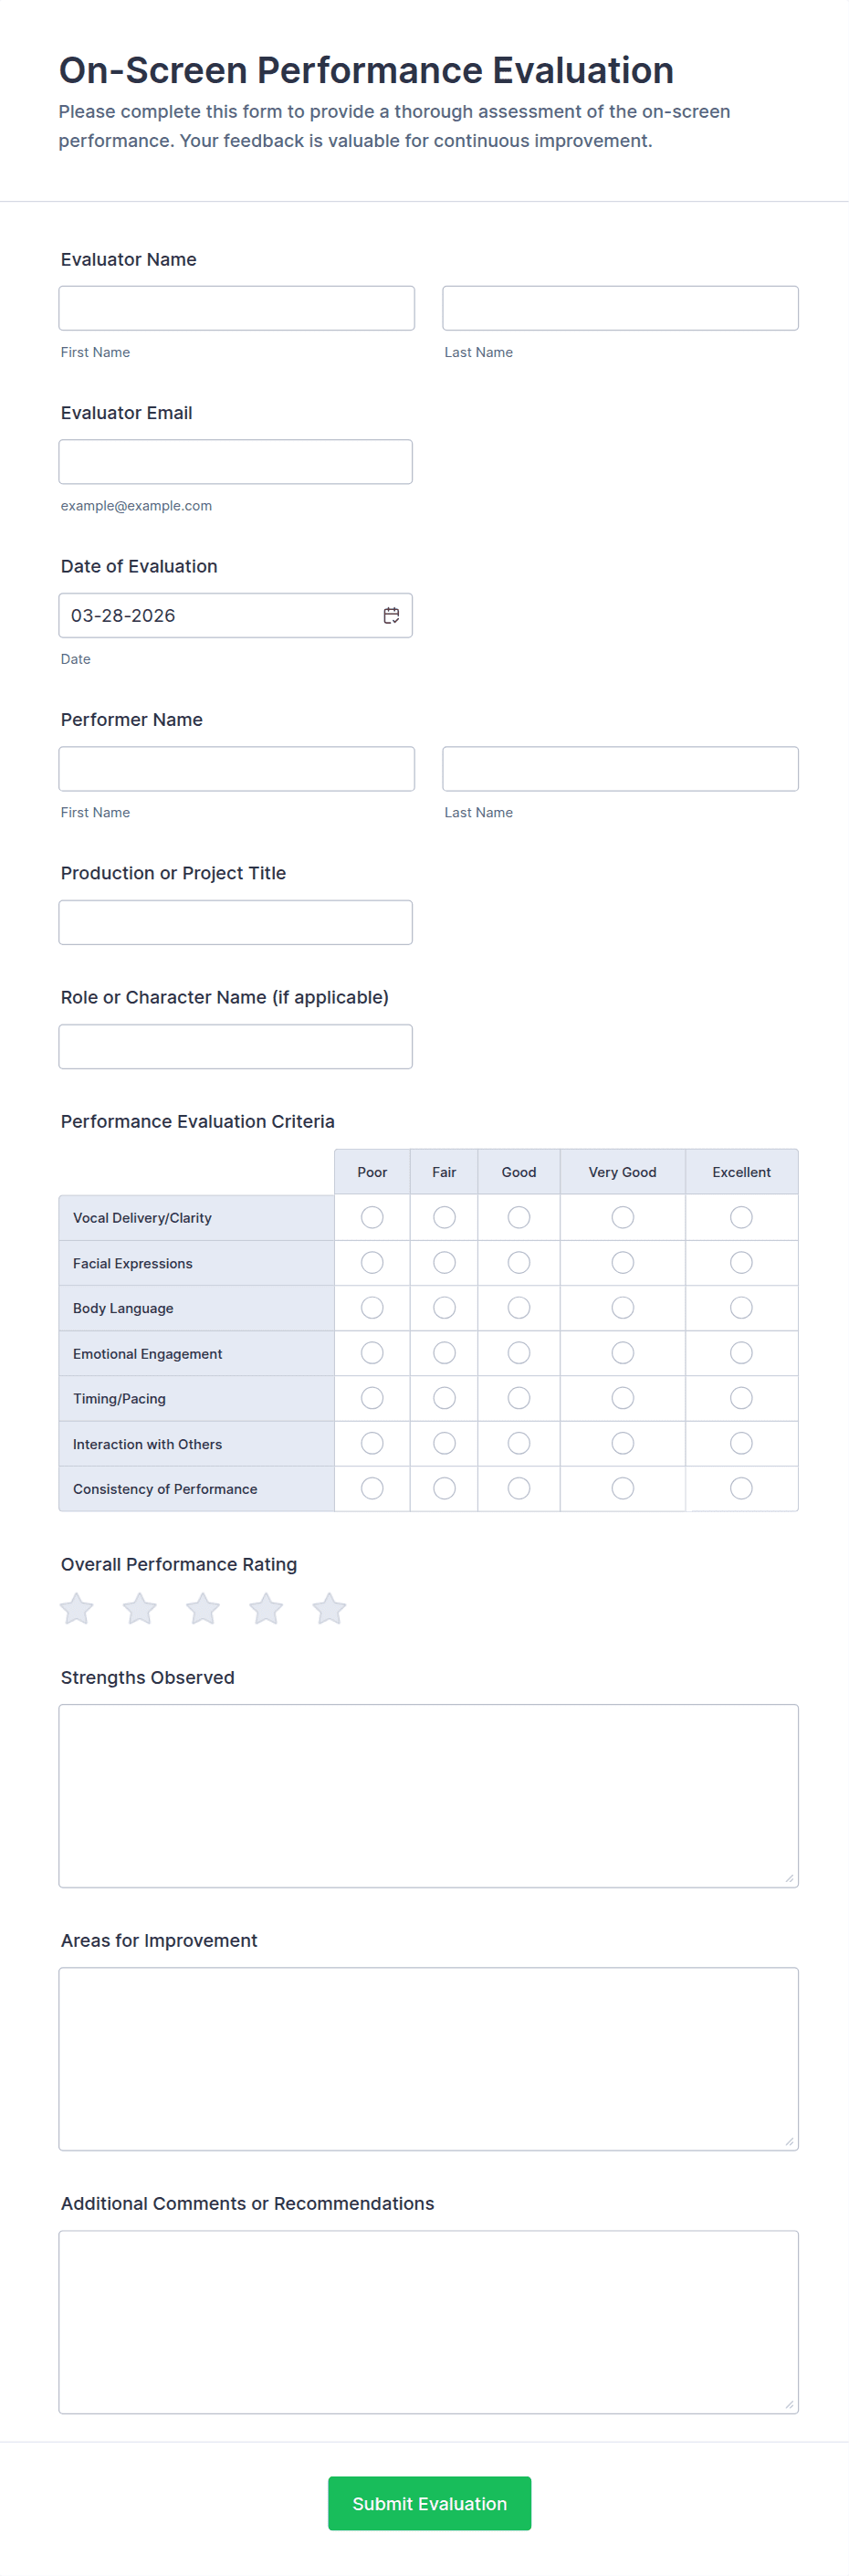The image size is (849, 2576).
Task: Mark Facial Expressions as Good
Action: (x=518, y=1263)
